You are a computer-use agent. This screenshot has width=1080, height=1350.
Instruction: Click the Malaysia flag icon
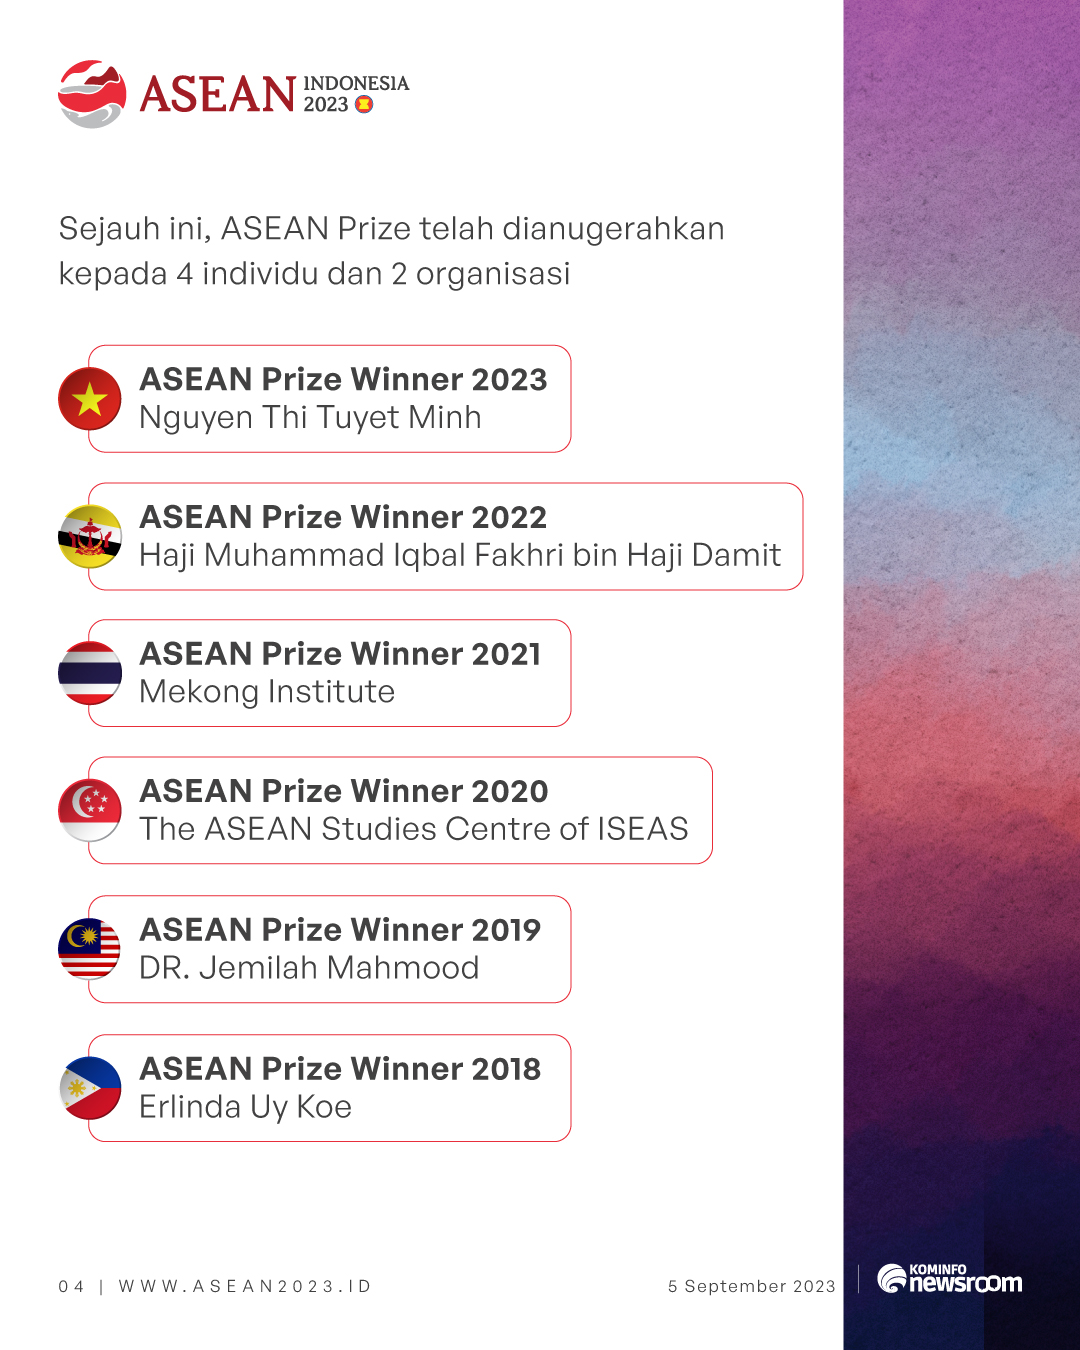(90, 949)
